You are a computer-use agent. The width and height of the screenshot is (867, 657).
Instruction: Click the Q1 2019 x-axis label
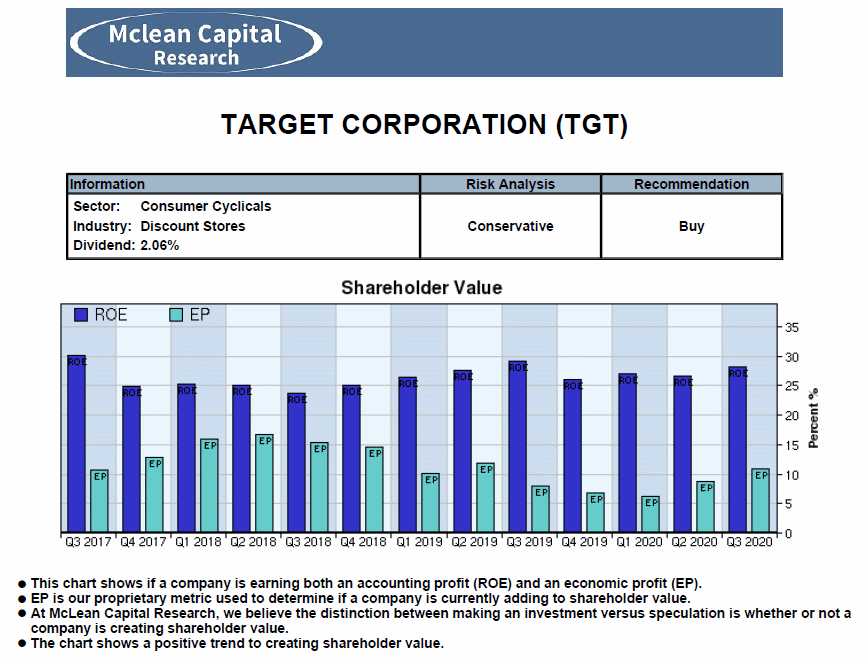[x=419, y=542]
